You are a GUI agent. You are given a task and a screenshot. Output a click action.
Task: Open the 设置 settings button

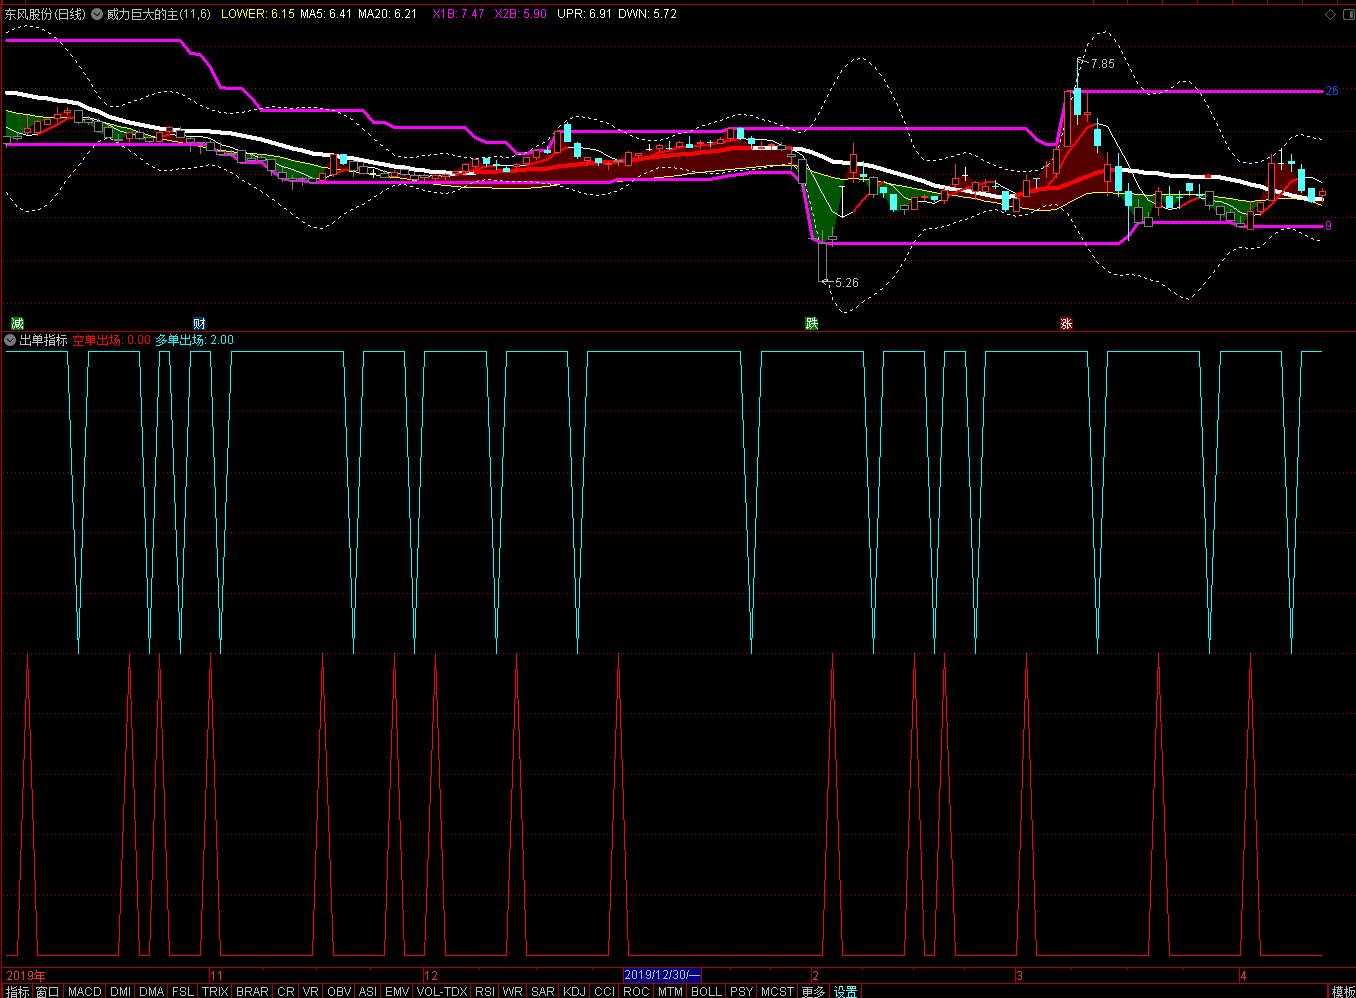click(846, 991)
